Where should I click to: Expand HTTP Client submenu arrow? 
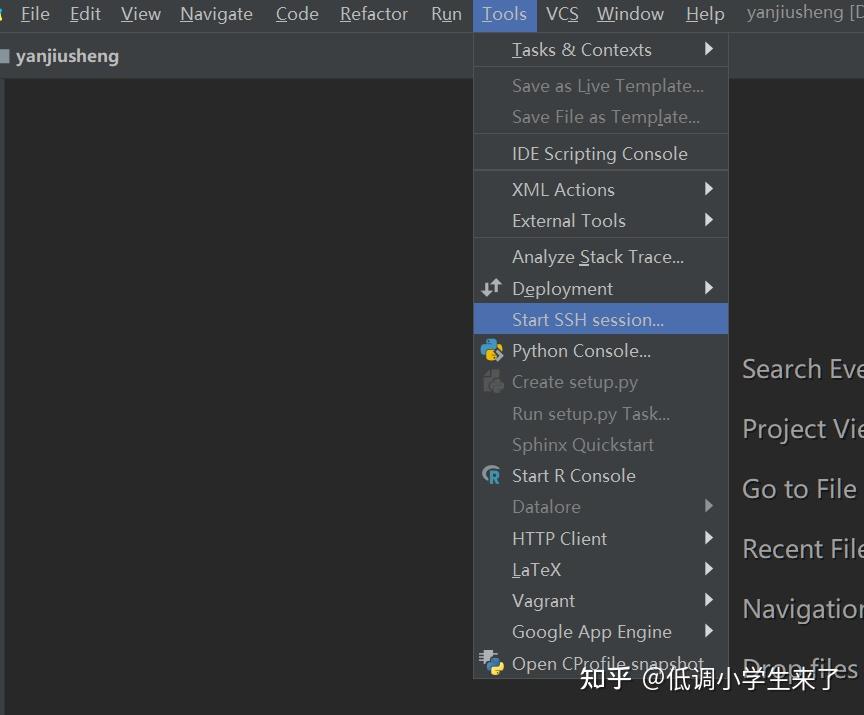(x=709, y=538)
